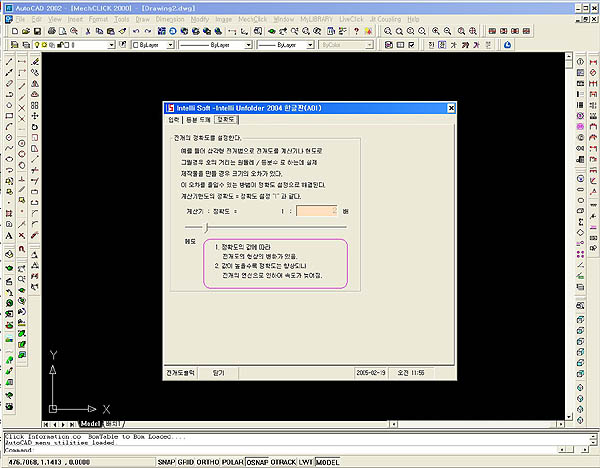Expand the ByColor plot style dropdown
The image size is (600, 468).
(369, 45)
